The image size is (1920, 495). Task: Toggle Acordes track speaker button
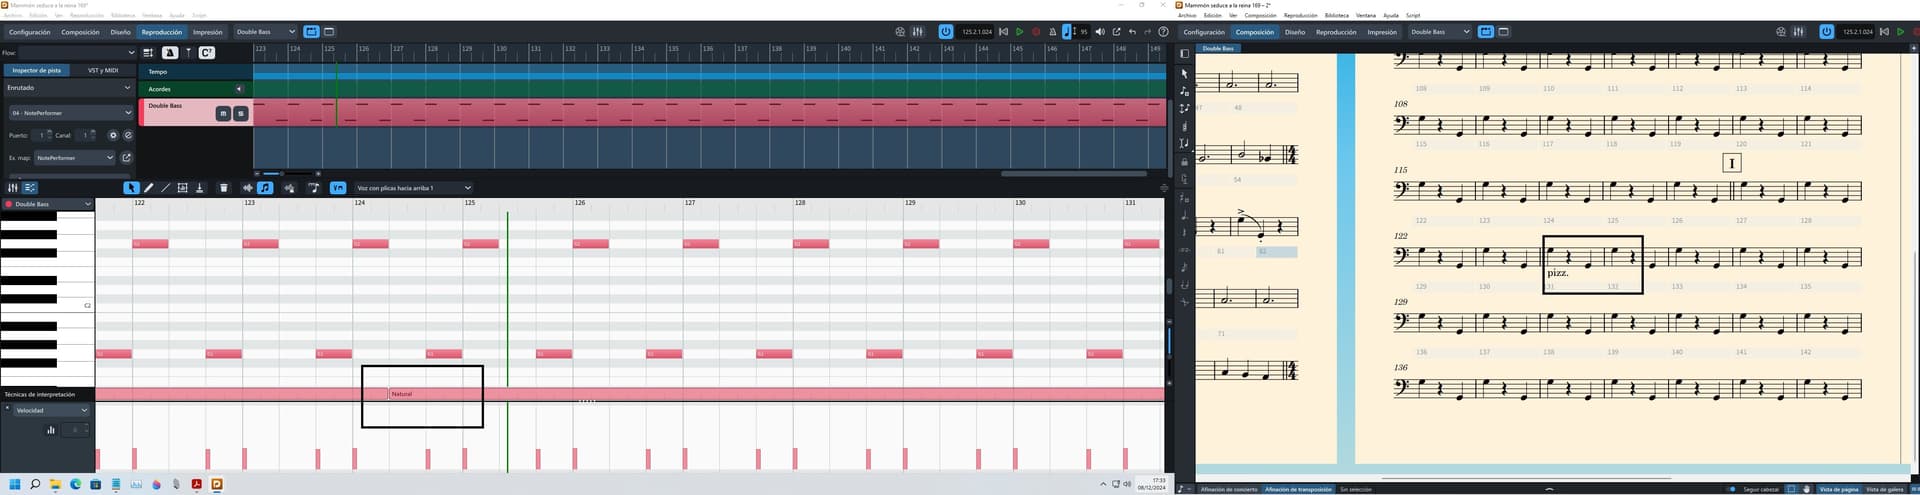[239, 89]
